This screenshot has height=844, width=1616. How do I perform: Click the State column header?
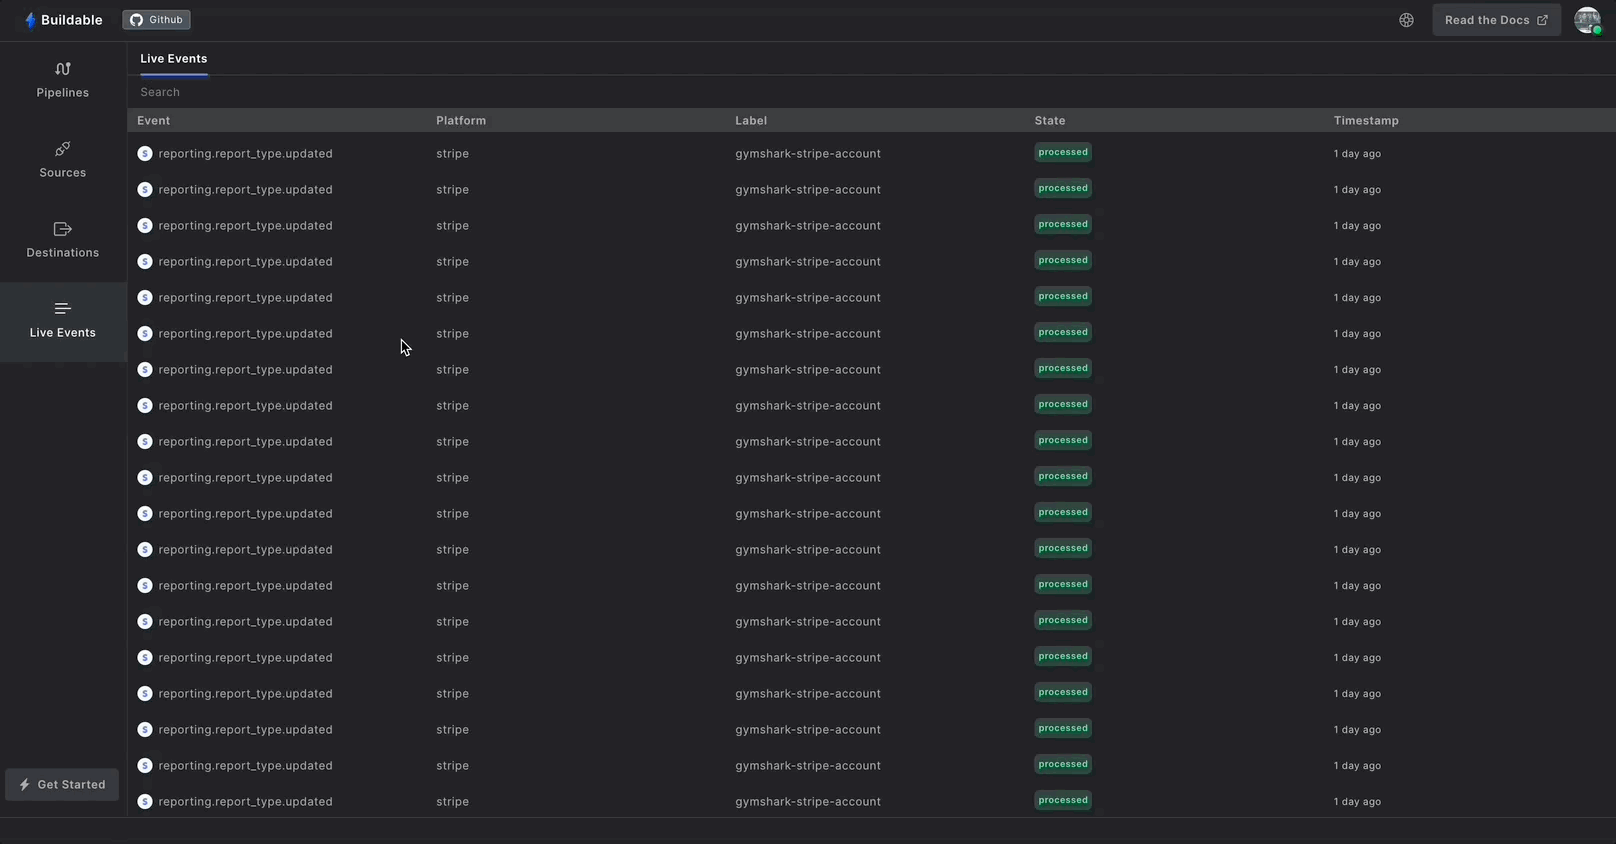(x=1050, y=121)
